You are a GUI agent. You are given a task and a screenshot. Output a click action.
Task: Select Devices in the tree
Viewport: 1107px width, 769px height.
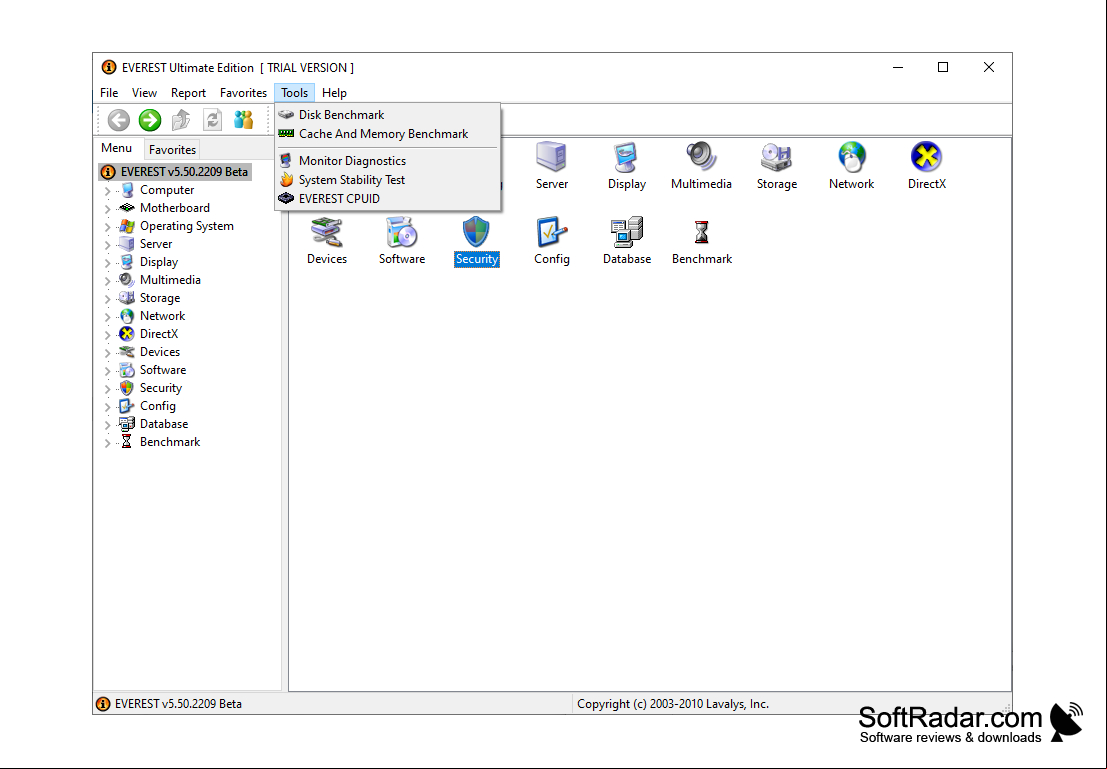coord(160,352)
